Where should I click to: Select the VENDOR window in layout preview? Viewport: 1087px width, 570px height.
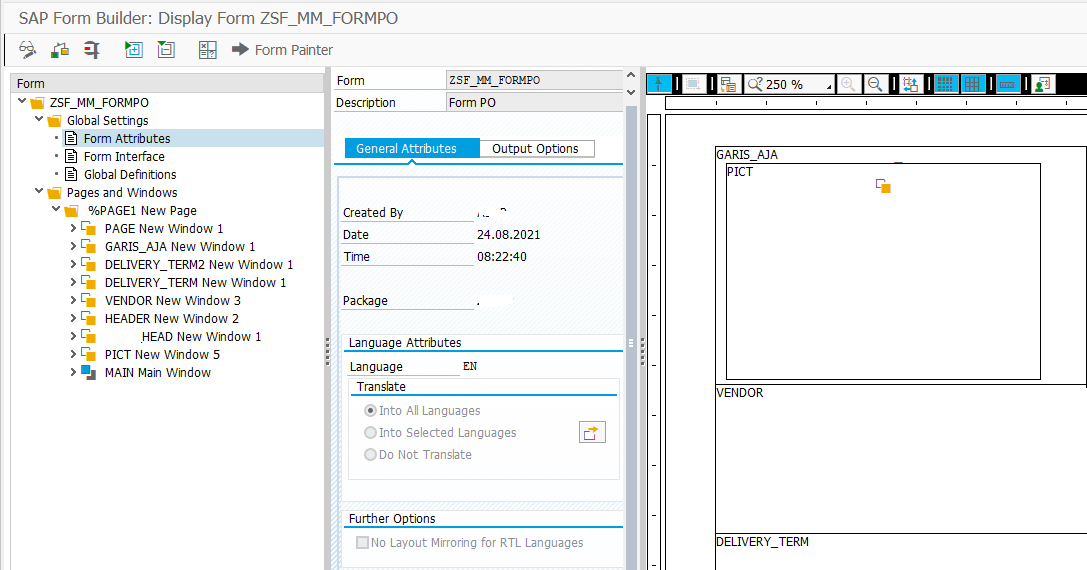tap(901, 458)
